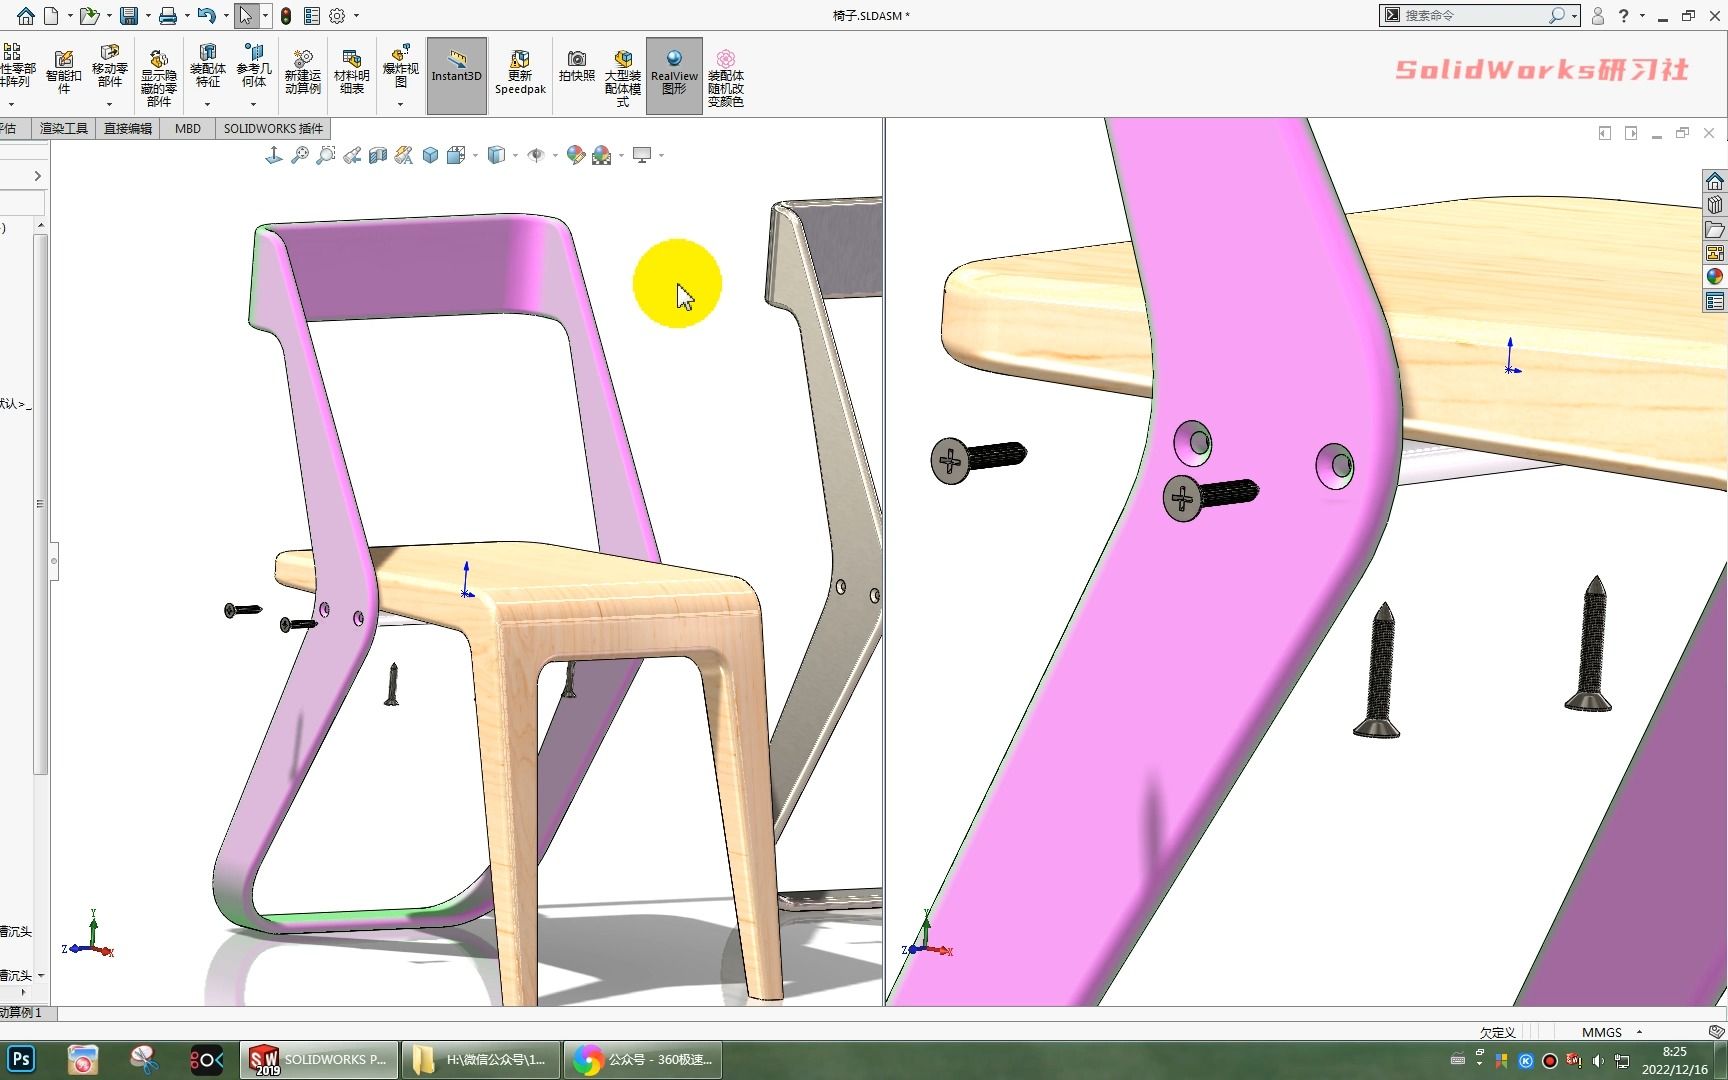Viewport: 1728px width, 1080px height.
Task: Open the 爆炸视图 (Exploded View) tool
Action: tap(400, 70)
